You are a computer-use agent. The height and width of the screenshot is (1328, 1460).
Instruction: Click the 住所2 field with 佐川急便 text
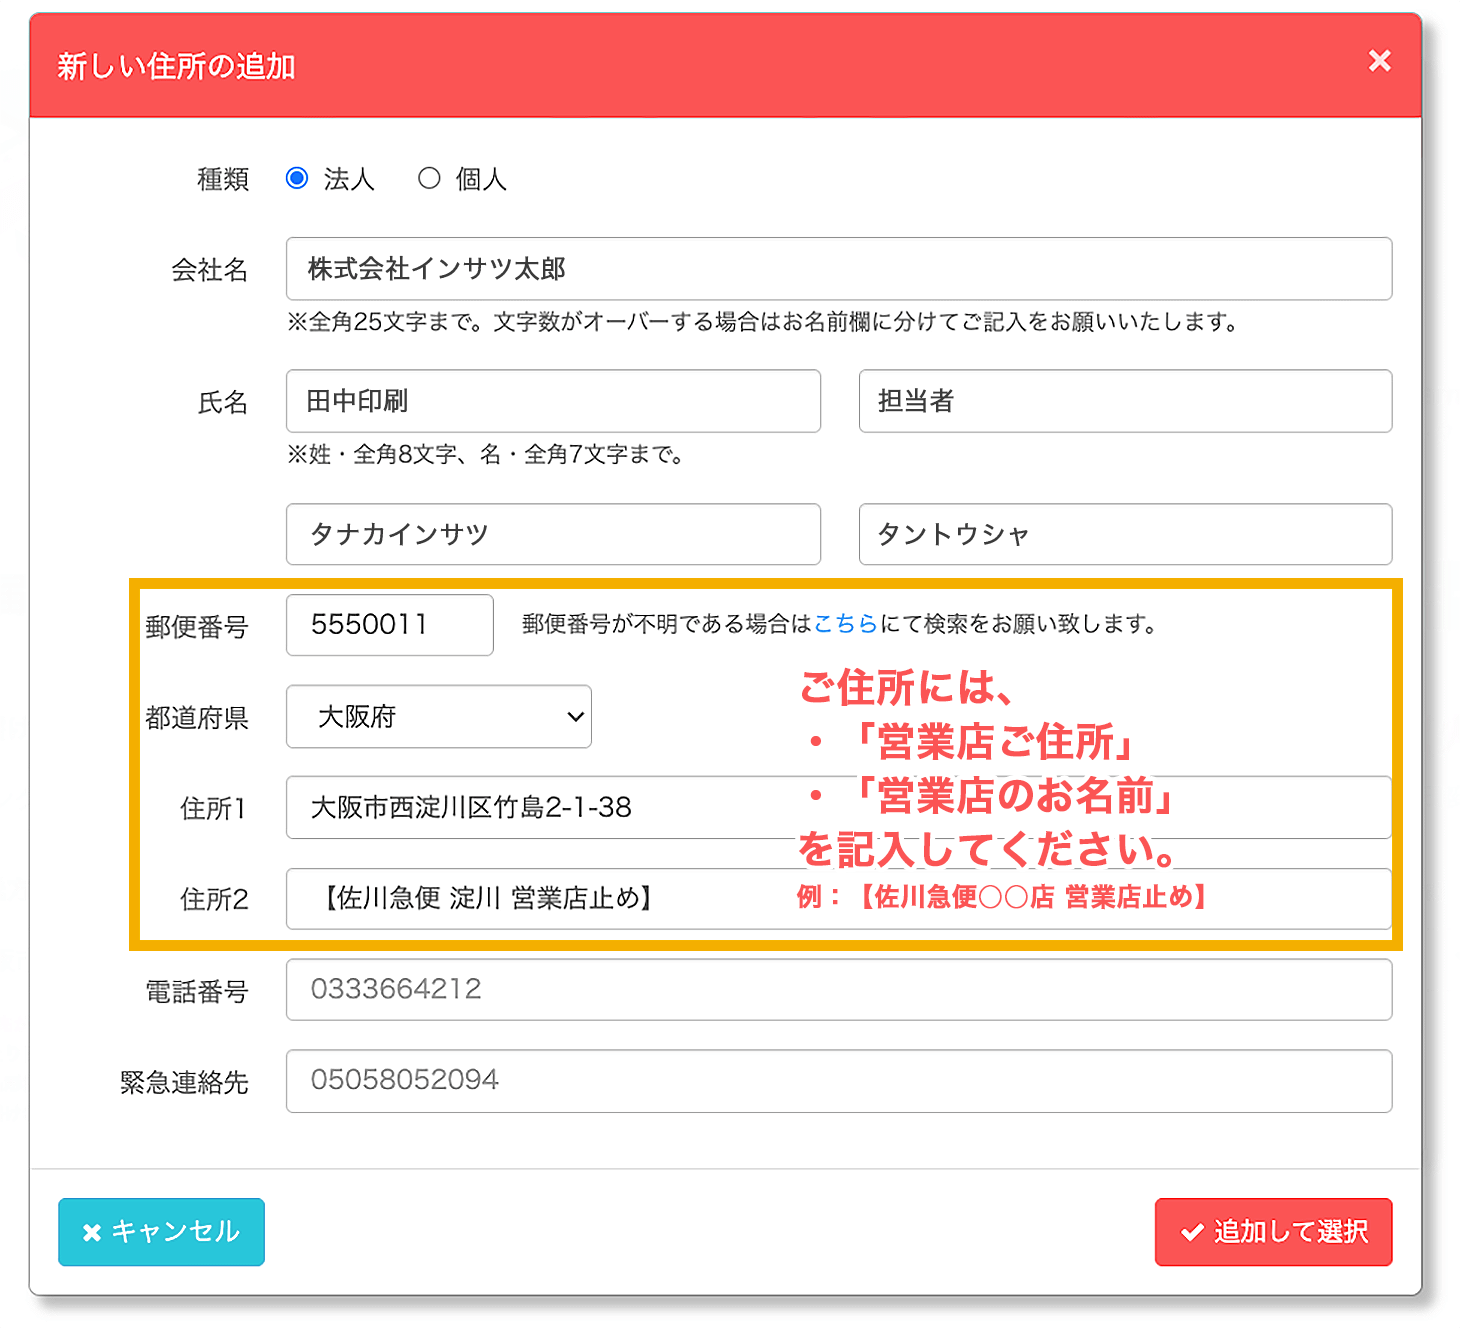point(540,898)
